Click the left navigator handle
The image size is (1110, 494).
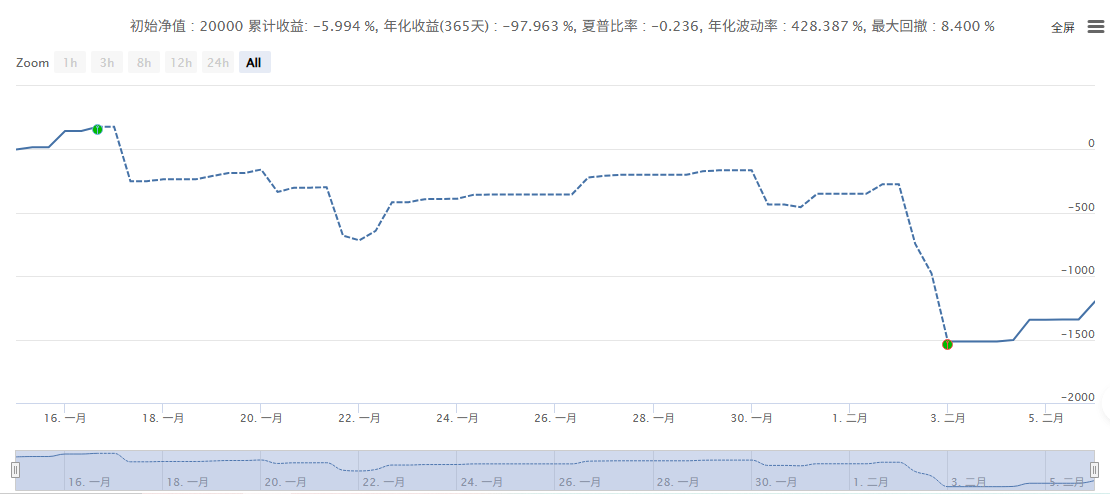tap(16, 470)
